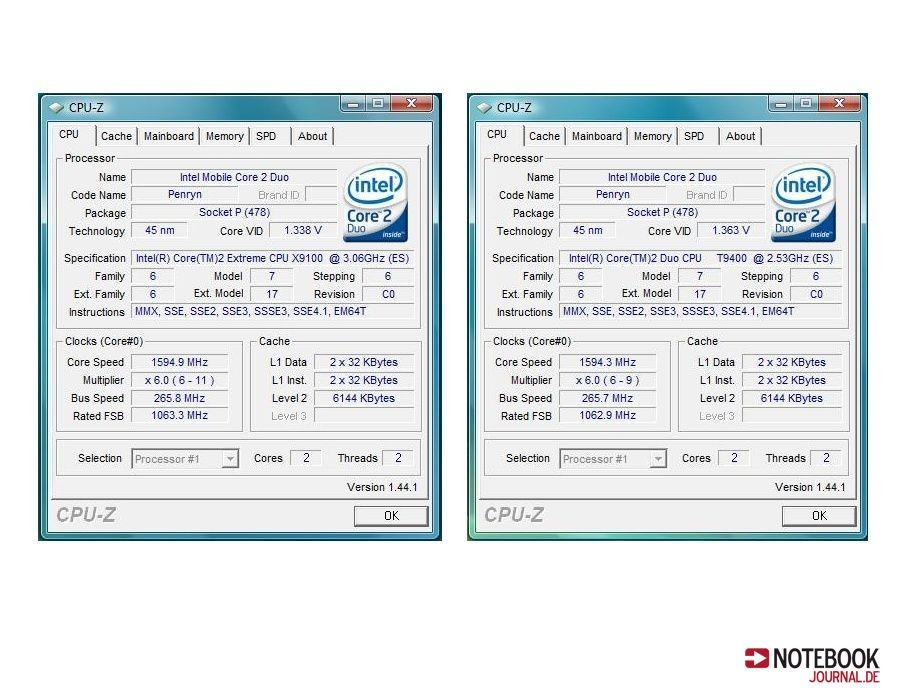Select the CPU tab in left CPU-Z window

click(x=69, y=134)
